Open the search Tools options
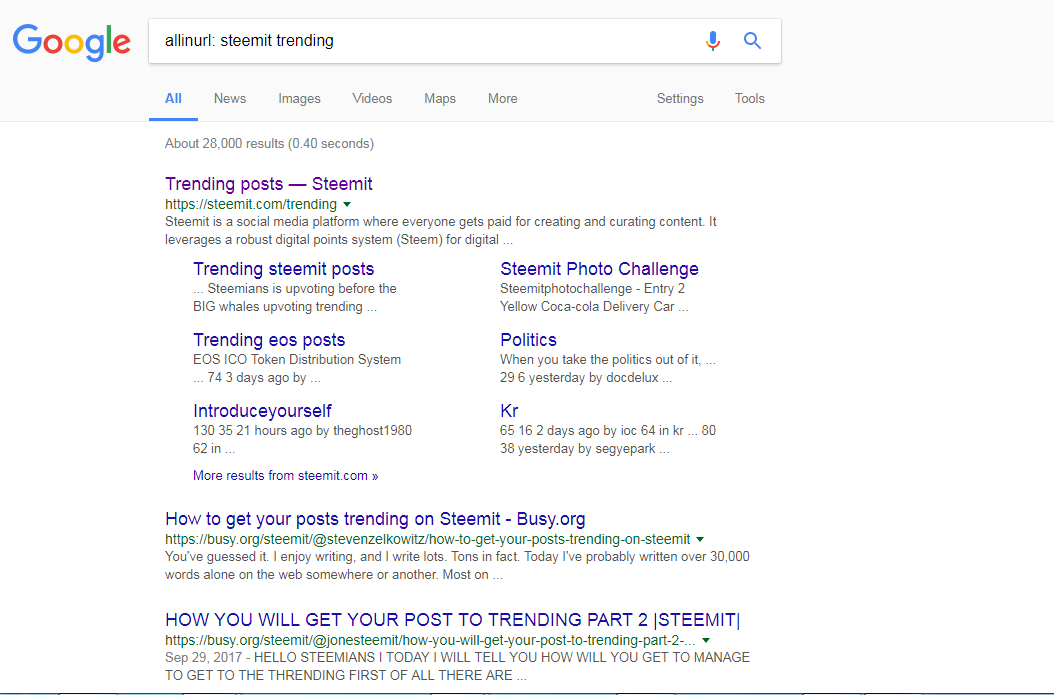1054x695 pixels. (x=749, y=98)
